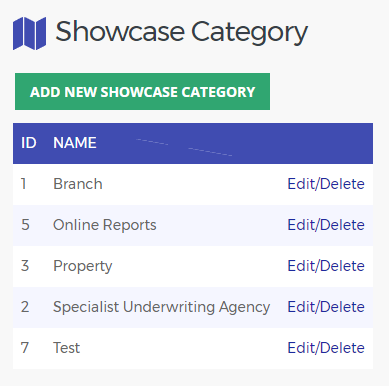Open Edit/Delete for Online Reports
The image size is (389, 386).
326,225
